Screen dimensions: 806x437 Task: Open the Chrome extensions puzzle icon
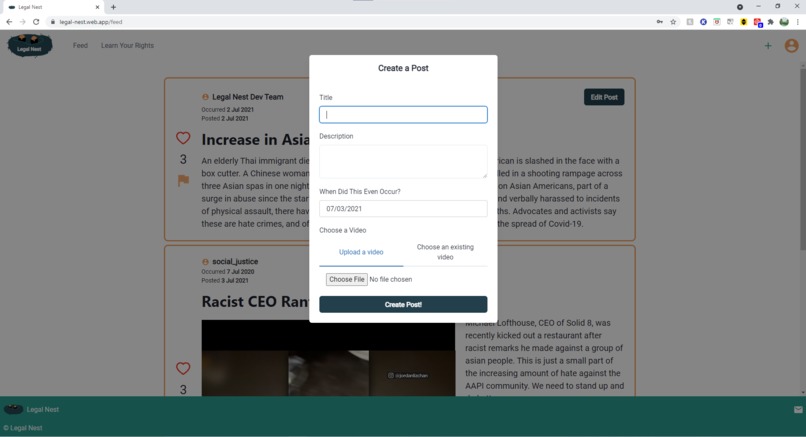[x=771, y=22]
